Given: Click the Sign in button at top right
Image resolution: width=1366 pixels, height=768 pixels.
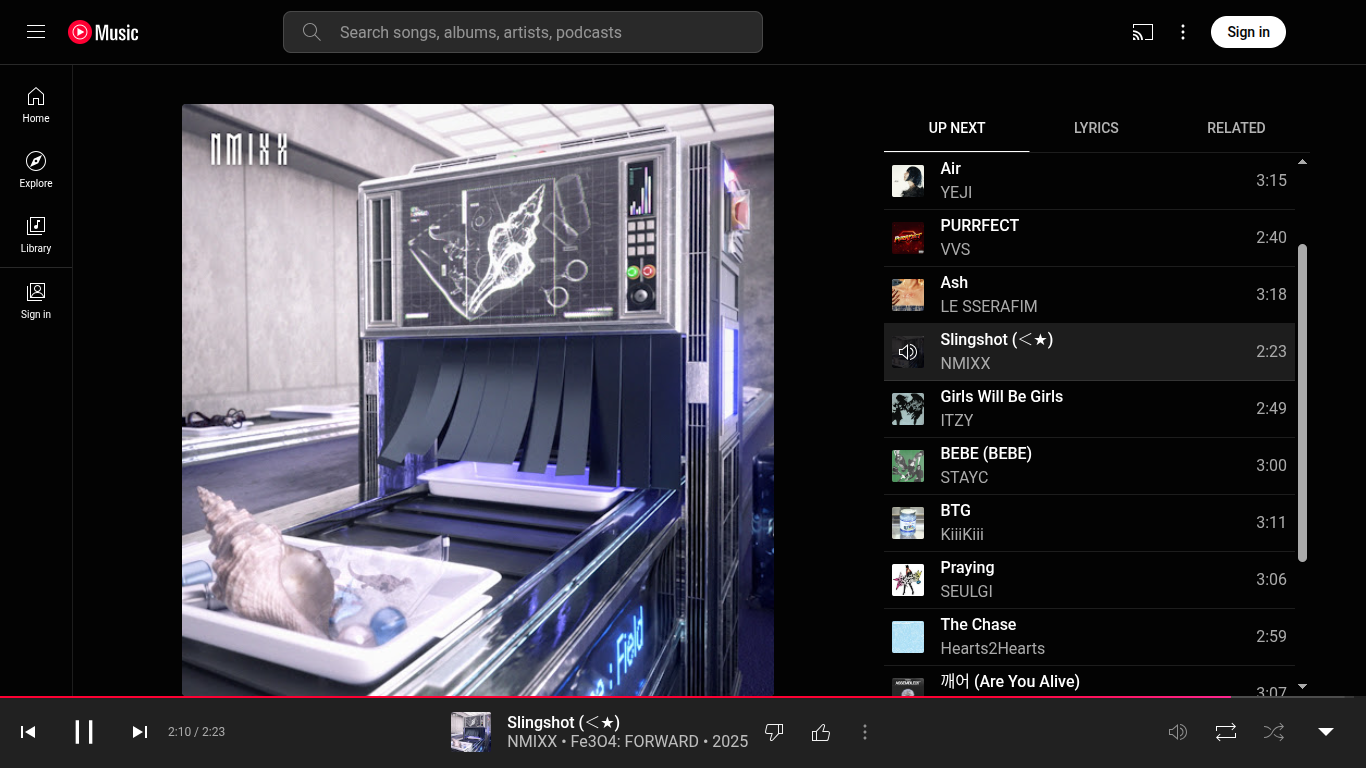Looking at the screenshot, I should coord(1248,32).
